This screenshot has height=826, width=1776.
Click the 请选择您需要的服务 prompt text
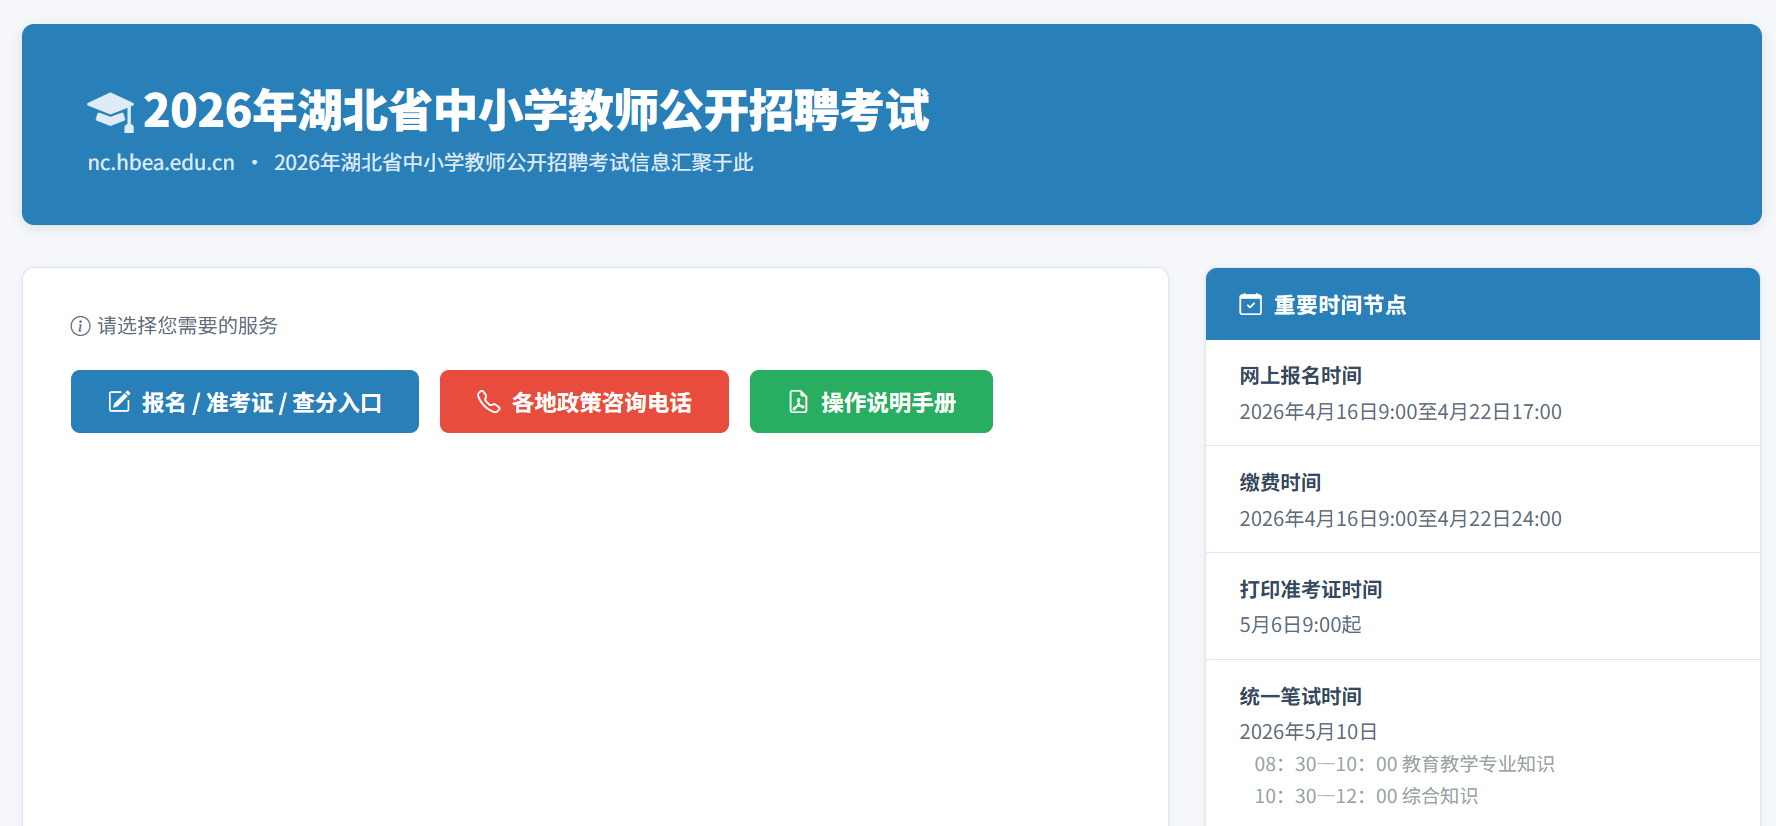pos(187,326)
